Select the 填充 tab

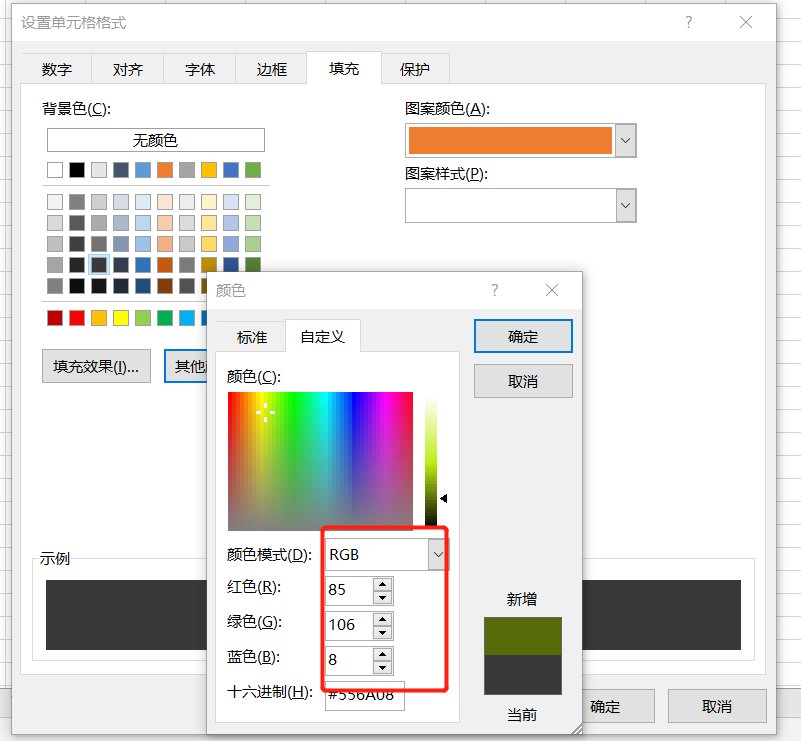tap(344, 68)
